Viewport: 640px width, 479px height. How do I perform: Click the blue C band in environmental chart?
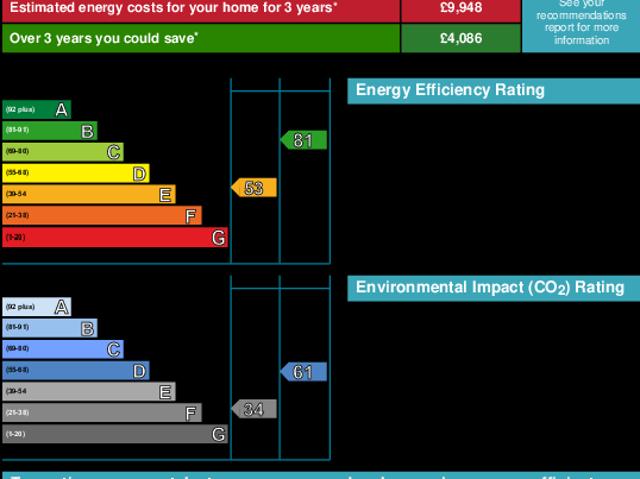tap(63, 349)
